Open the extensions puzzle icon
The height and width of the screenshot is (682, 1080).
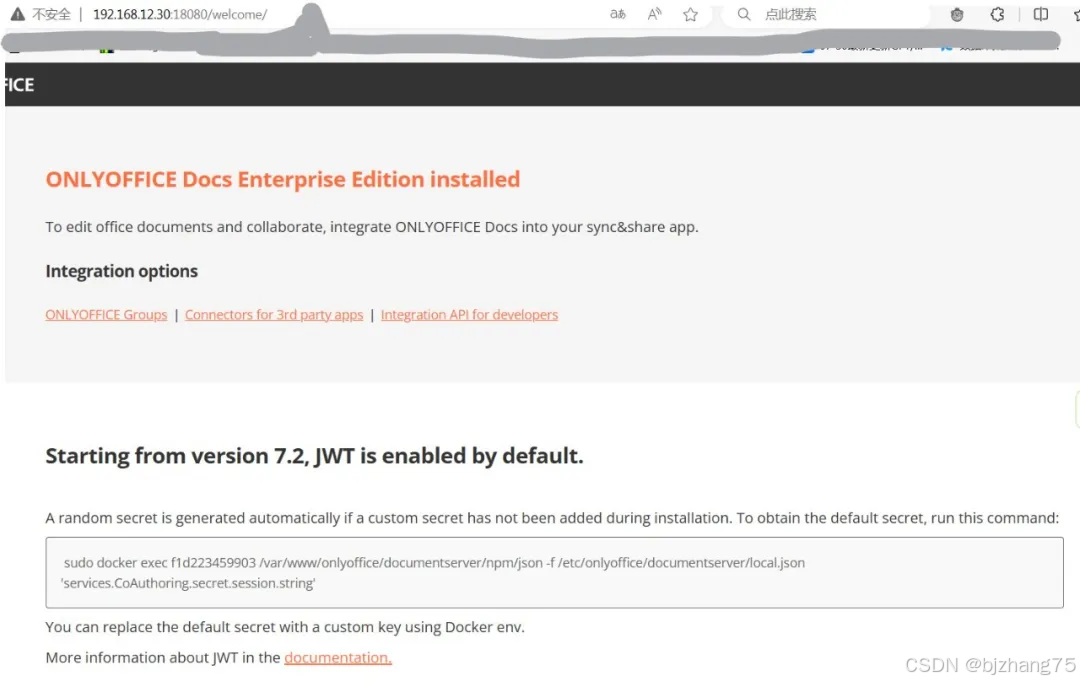tap(997, 14)
